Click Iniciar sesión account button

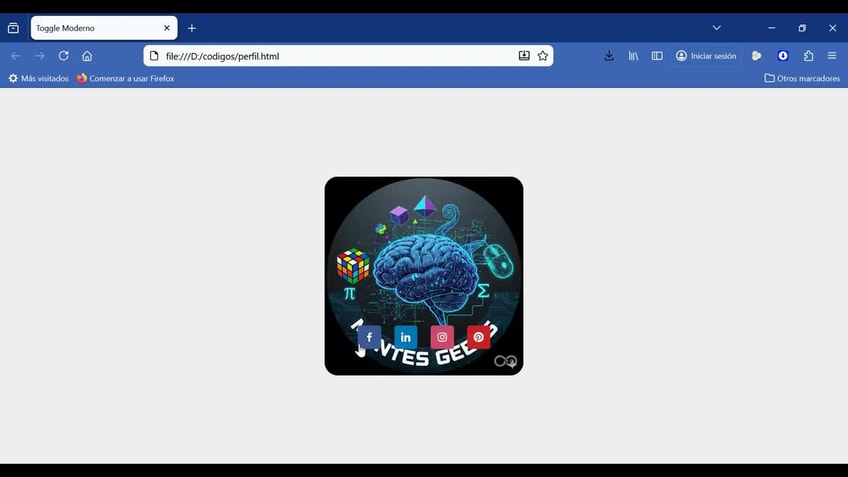pyautogui.click(x=706, y=56)
